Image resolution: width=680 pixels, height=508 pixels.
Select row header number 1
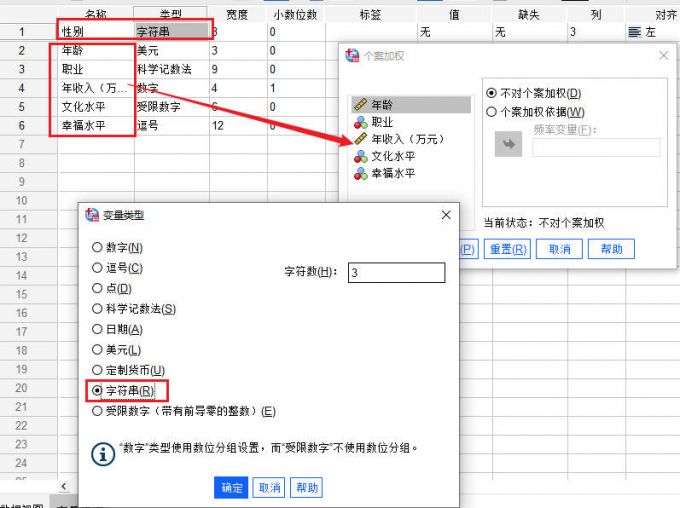tap(22, 32)
